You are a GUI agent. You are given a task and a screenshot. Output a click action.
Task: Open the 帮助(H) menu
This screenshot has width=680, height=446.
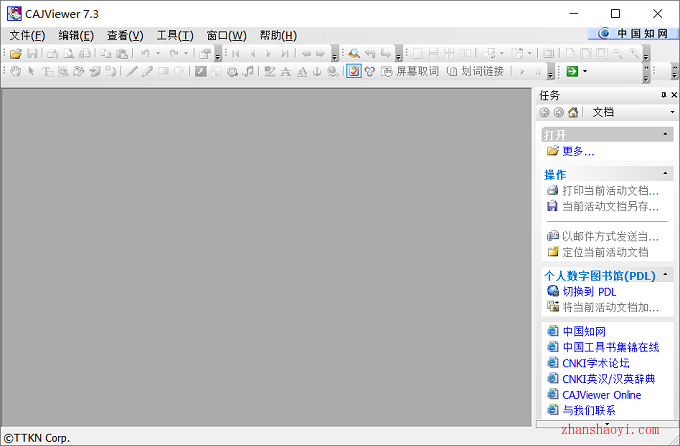tap(278, 36)
